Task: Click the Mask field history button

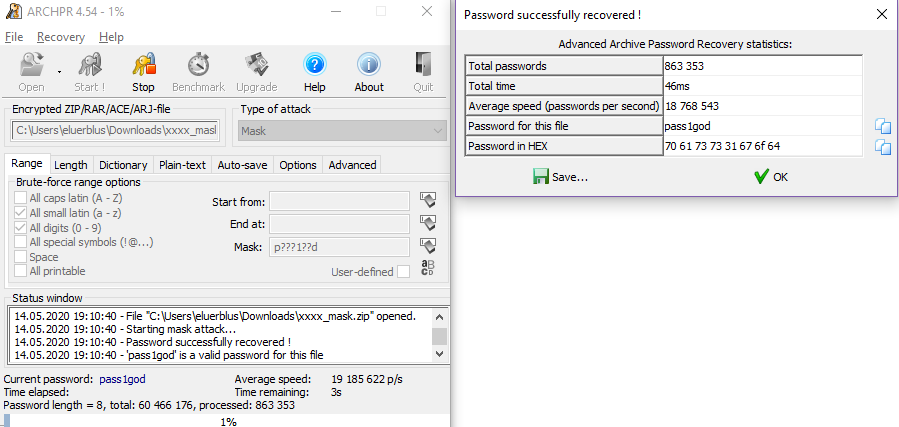Action: pos(427,247)
